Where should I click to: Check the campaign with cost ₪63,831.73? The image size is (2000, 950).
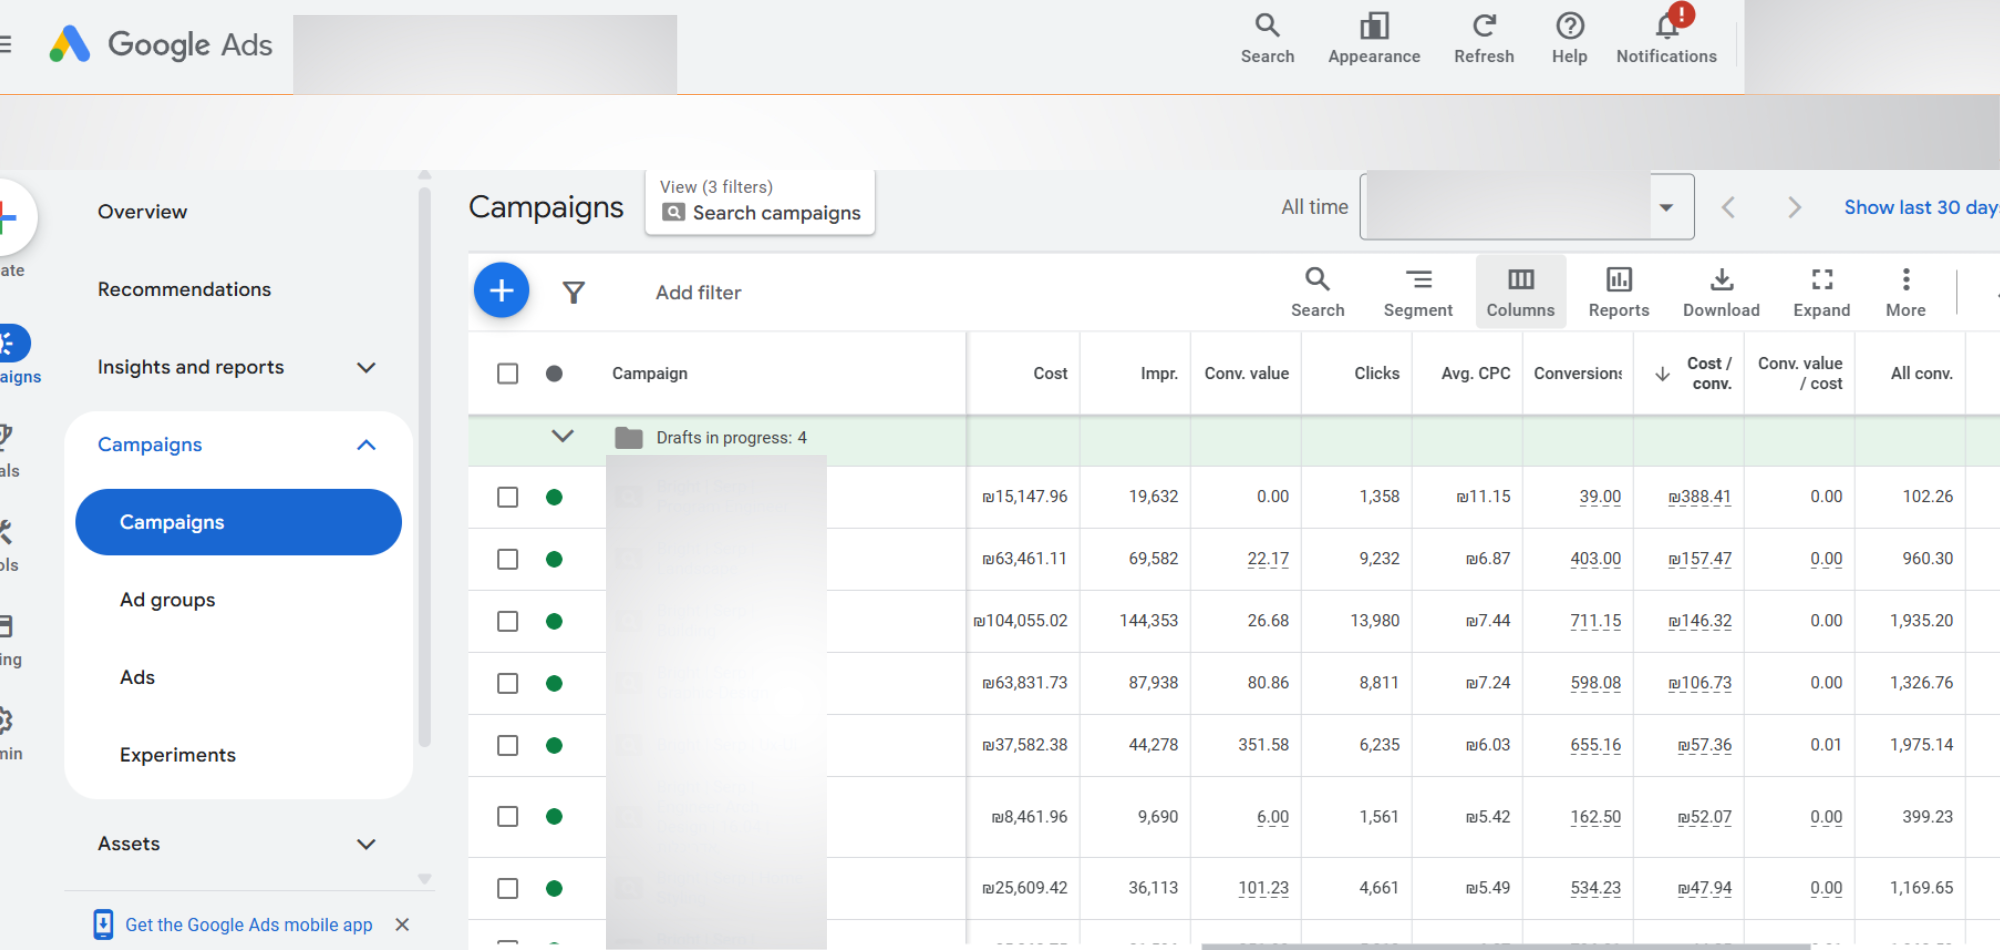[508, 683]
